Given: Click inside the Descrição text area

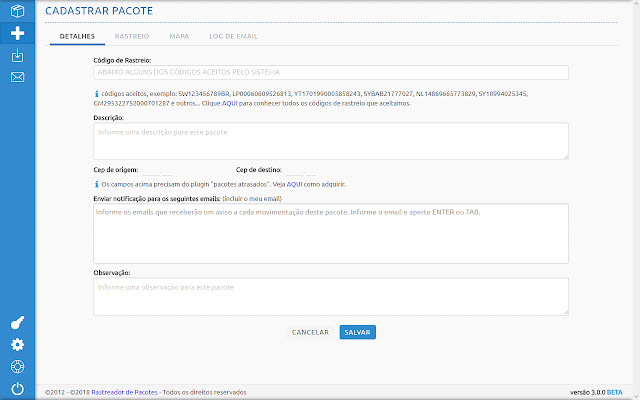Looking at the screenshot, I should pyautogui.click(x=329, y=140).
